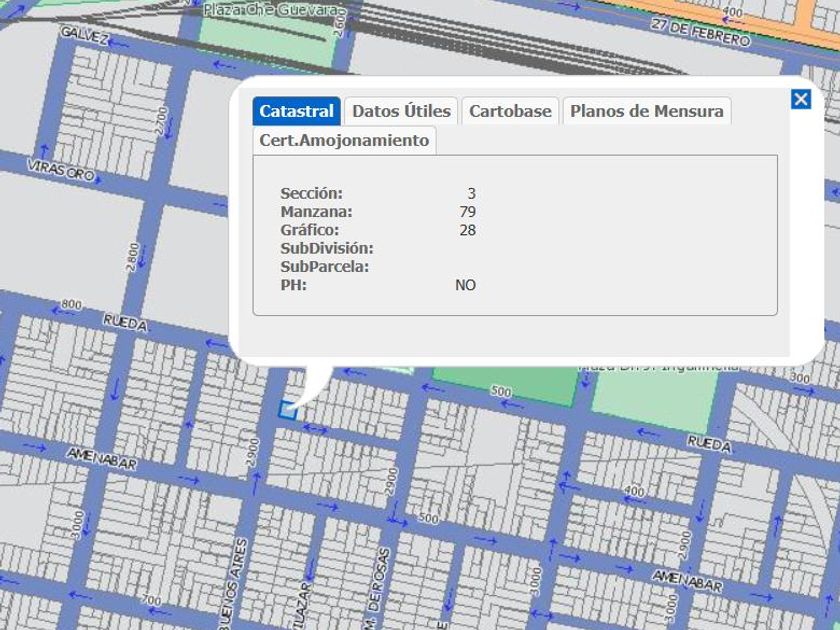Select the Catastral tab
840x630 pixels.
(x=296, y=111)
